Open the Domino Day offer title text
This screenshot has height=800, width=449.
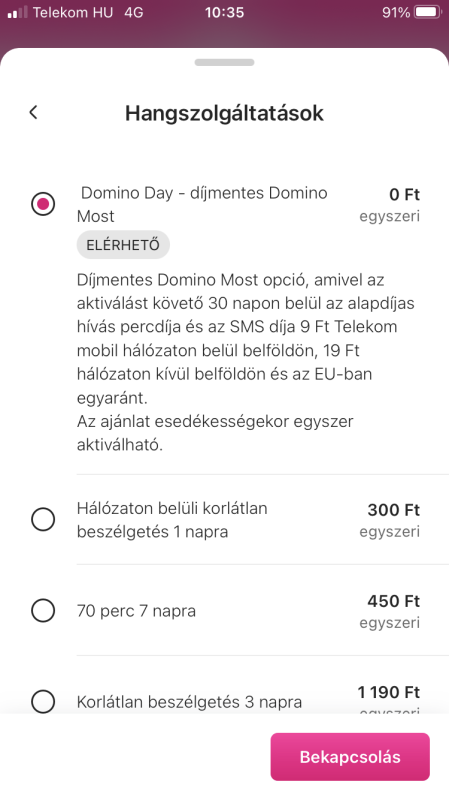(203, 205)
